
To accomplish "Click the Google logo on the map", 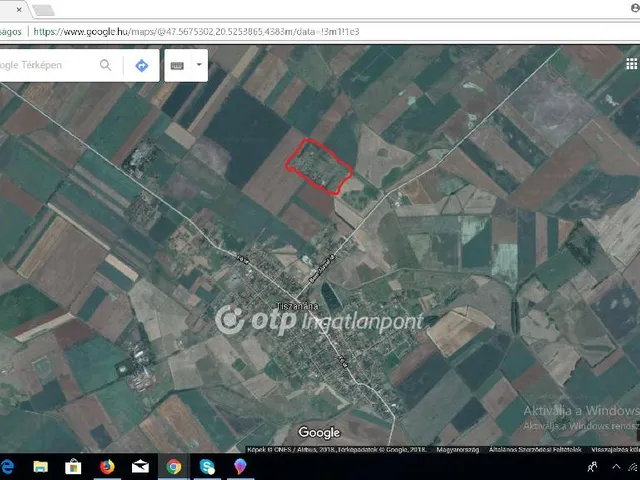I will 319,433.
